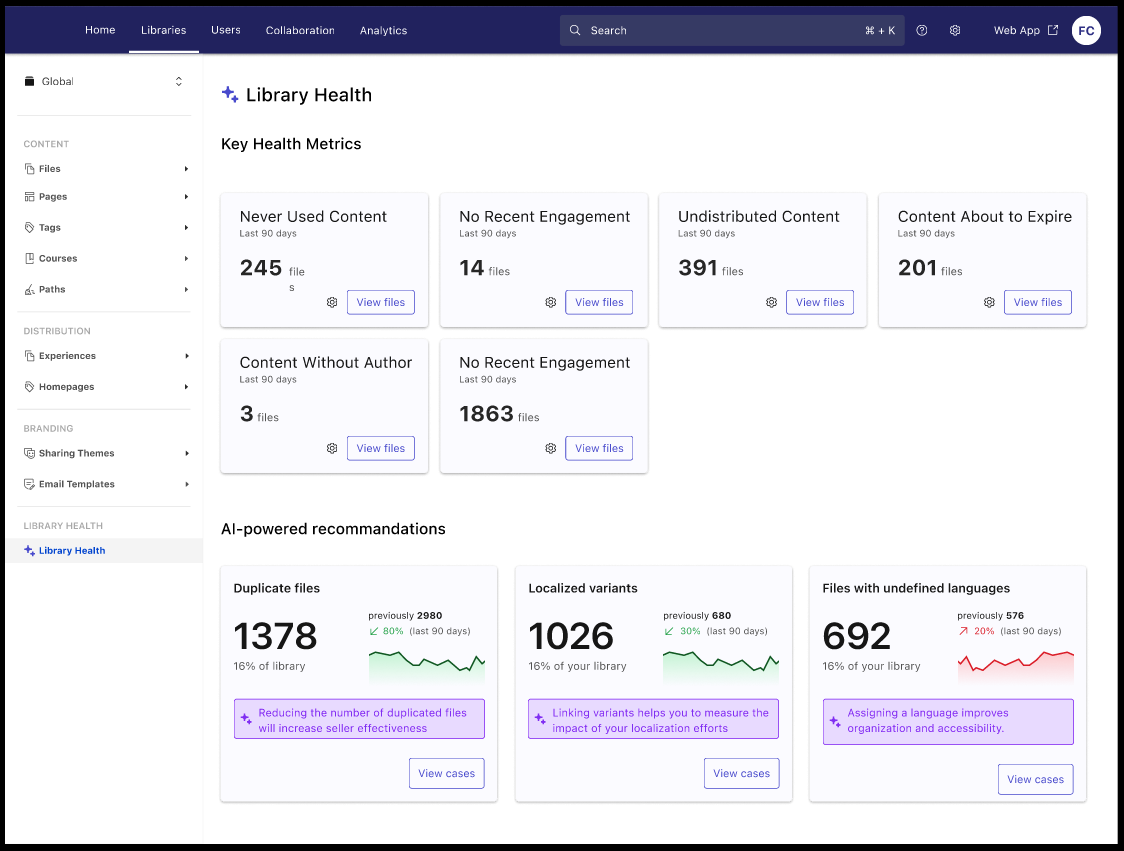
Task: Open the Analytics tab
Action: pos(384,30)
